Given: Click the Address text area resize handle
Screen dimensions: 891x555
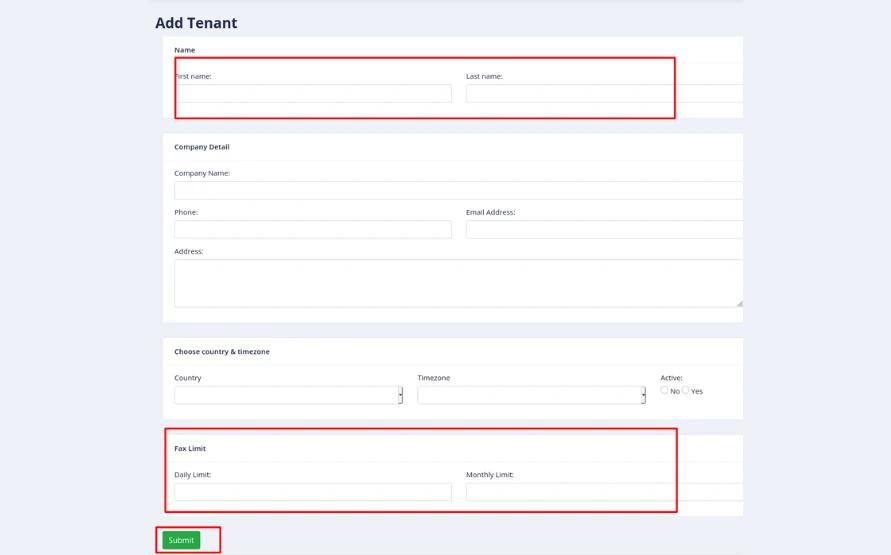Looking at the screenshot, I should coord(739,303).
